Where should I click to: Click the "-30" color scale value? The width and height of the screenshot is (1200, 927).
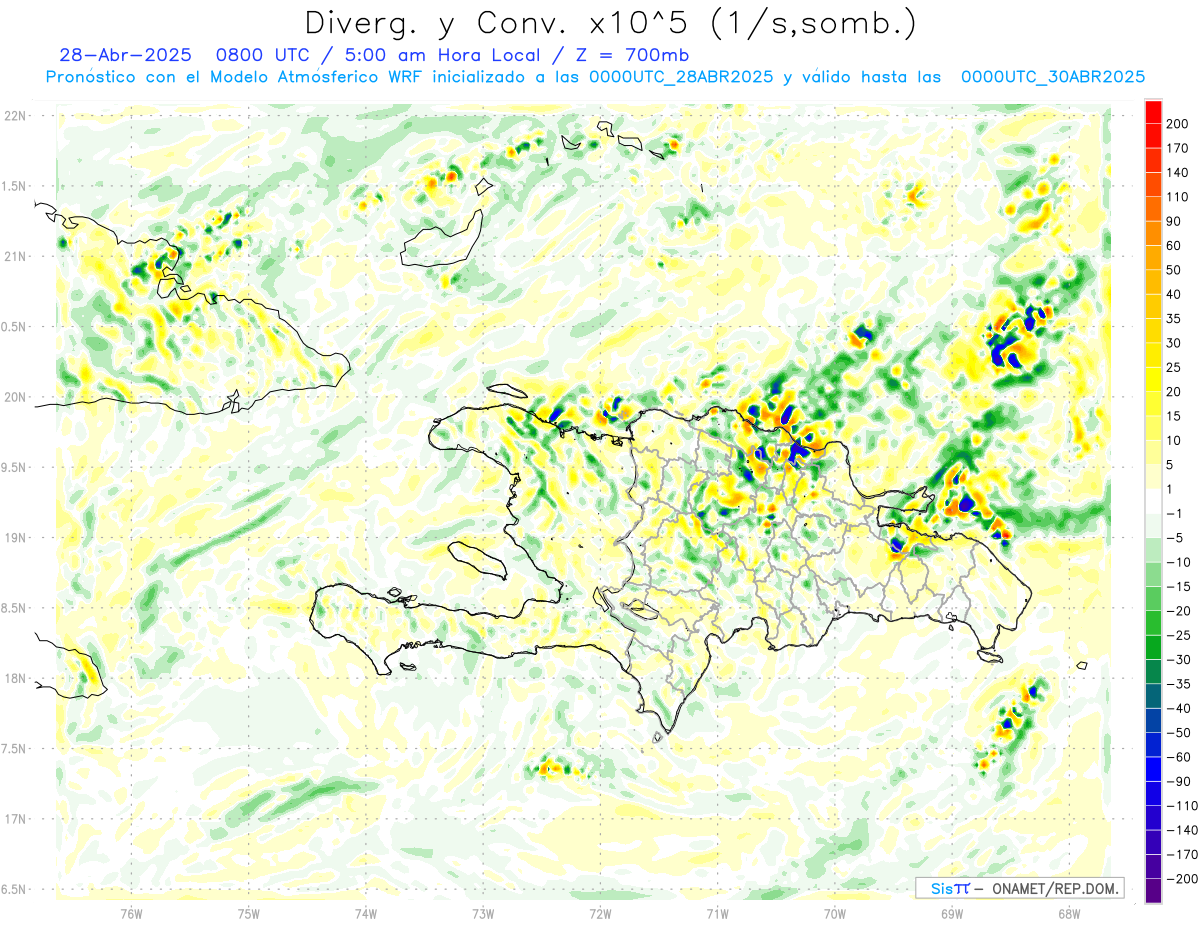click(1179, 659)
